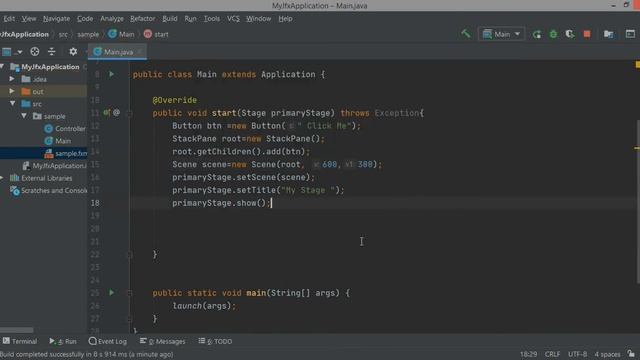Viewport: 640px width, 360px height.
Task: Expand External Libraries node
Action: [2, 178]
